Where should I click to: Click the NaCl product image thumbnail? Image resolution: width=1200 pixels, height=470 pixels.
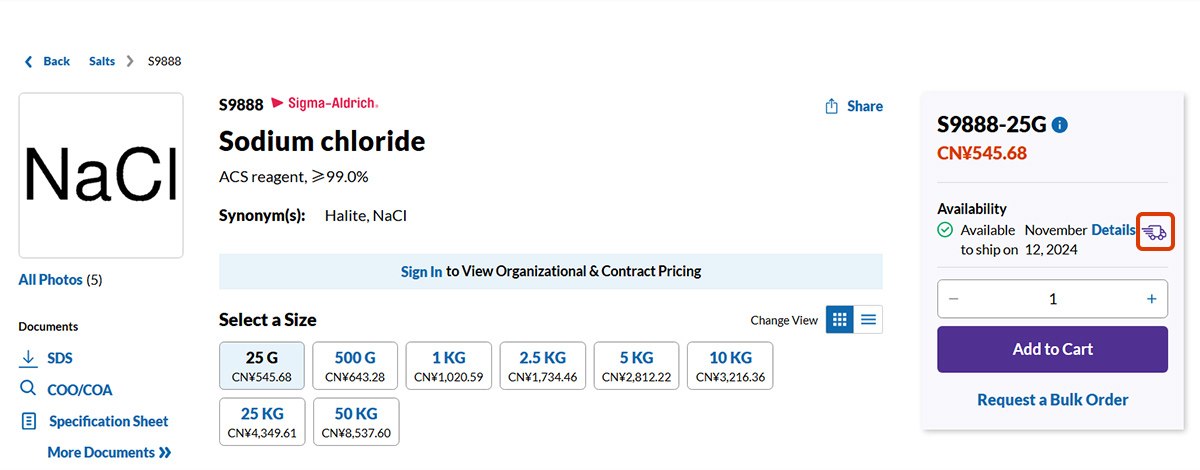(x=101, y=175)
